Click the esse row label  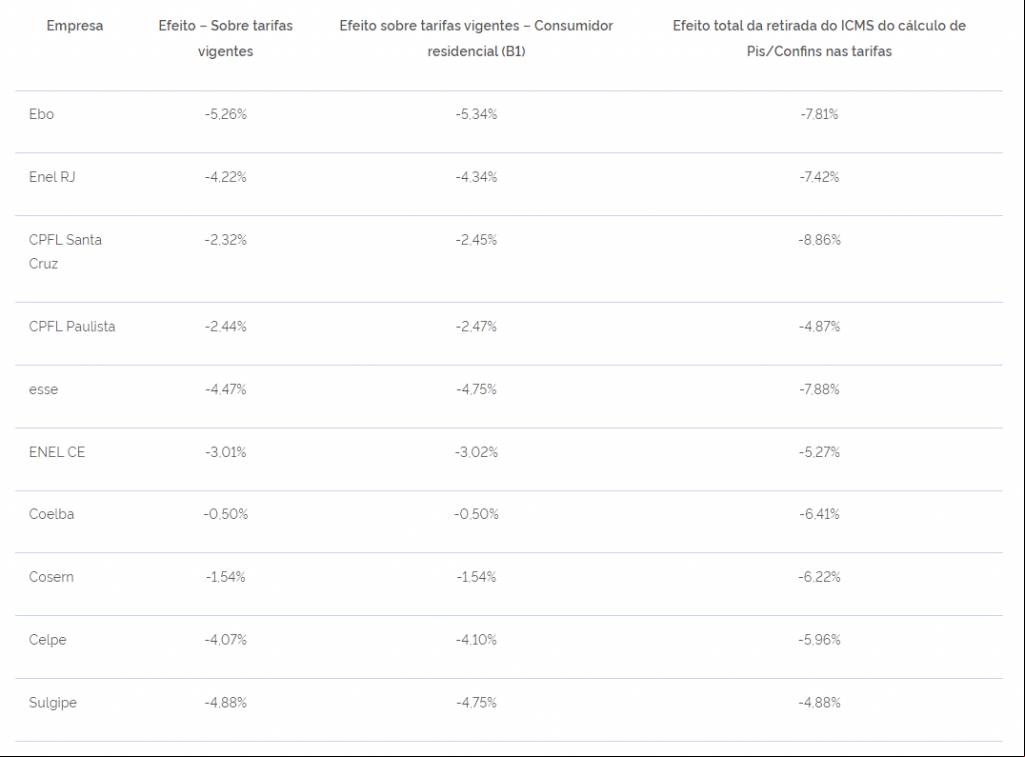[x=43, y=390]
